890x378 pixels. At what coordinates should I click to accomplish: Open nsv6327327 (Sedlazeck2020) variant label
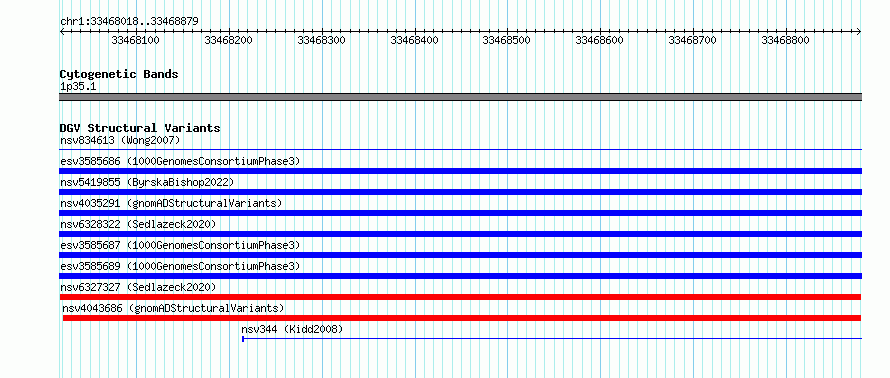(x=138, y=287)
